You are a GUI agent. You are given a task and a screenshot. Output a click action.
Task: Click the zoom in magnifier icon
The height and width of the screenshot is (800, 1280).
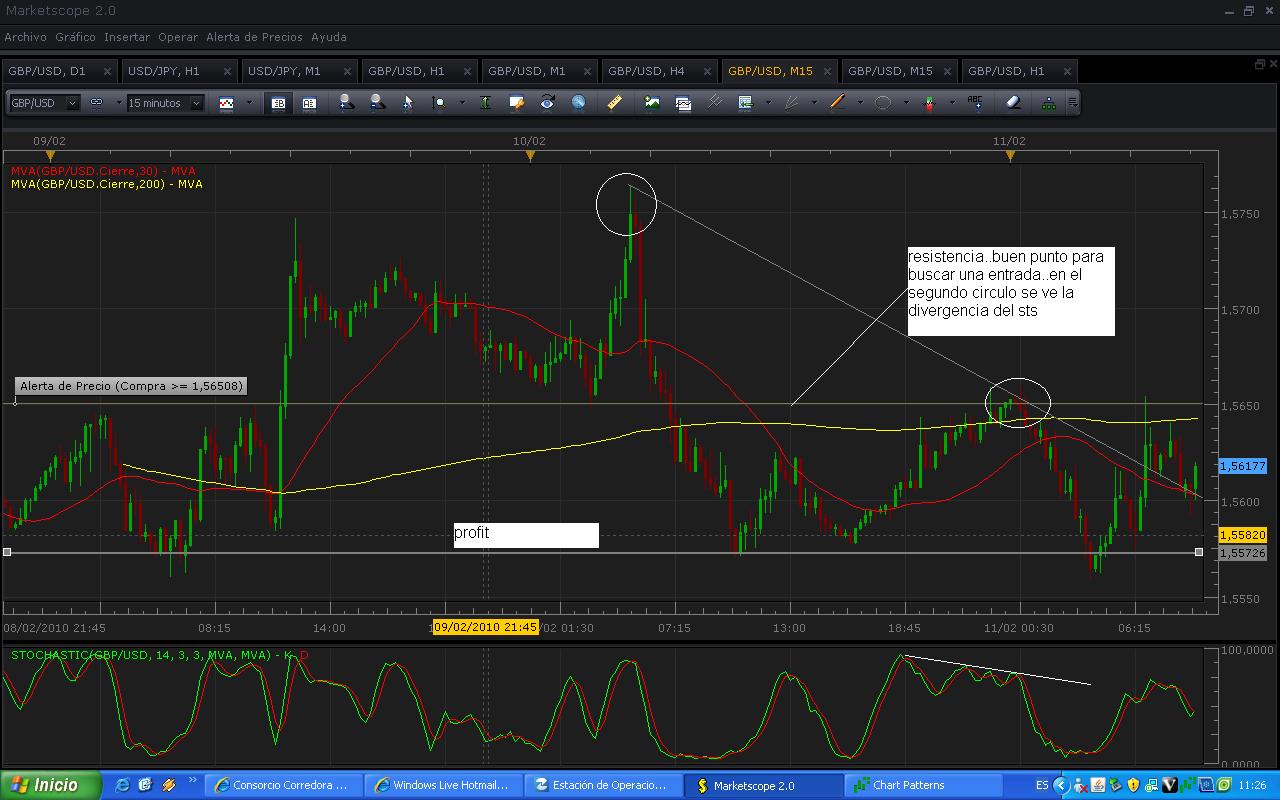pyautogui.click(x=345, y=102)
